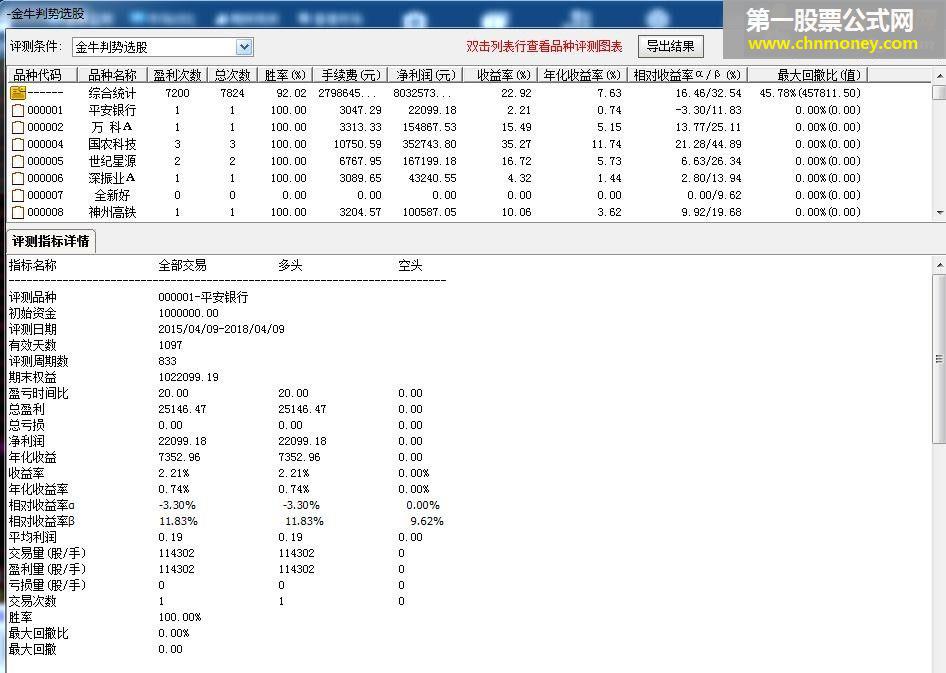
Task: Click the 指标名称 heading
Action: point(33,266)
